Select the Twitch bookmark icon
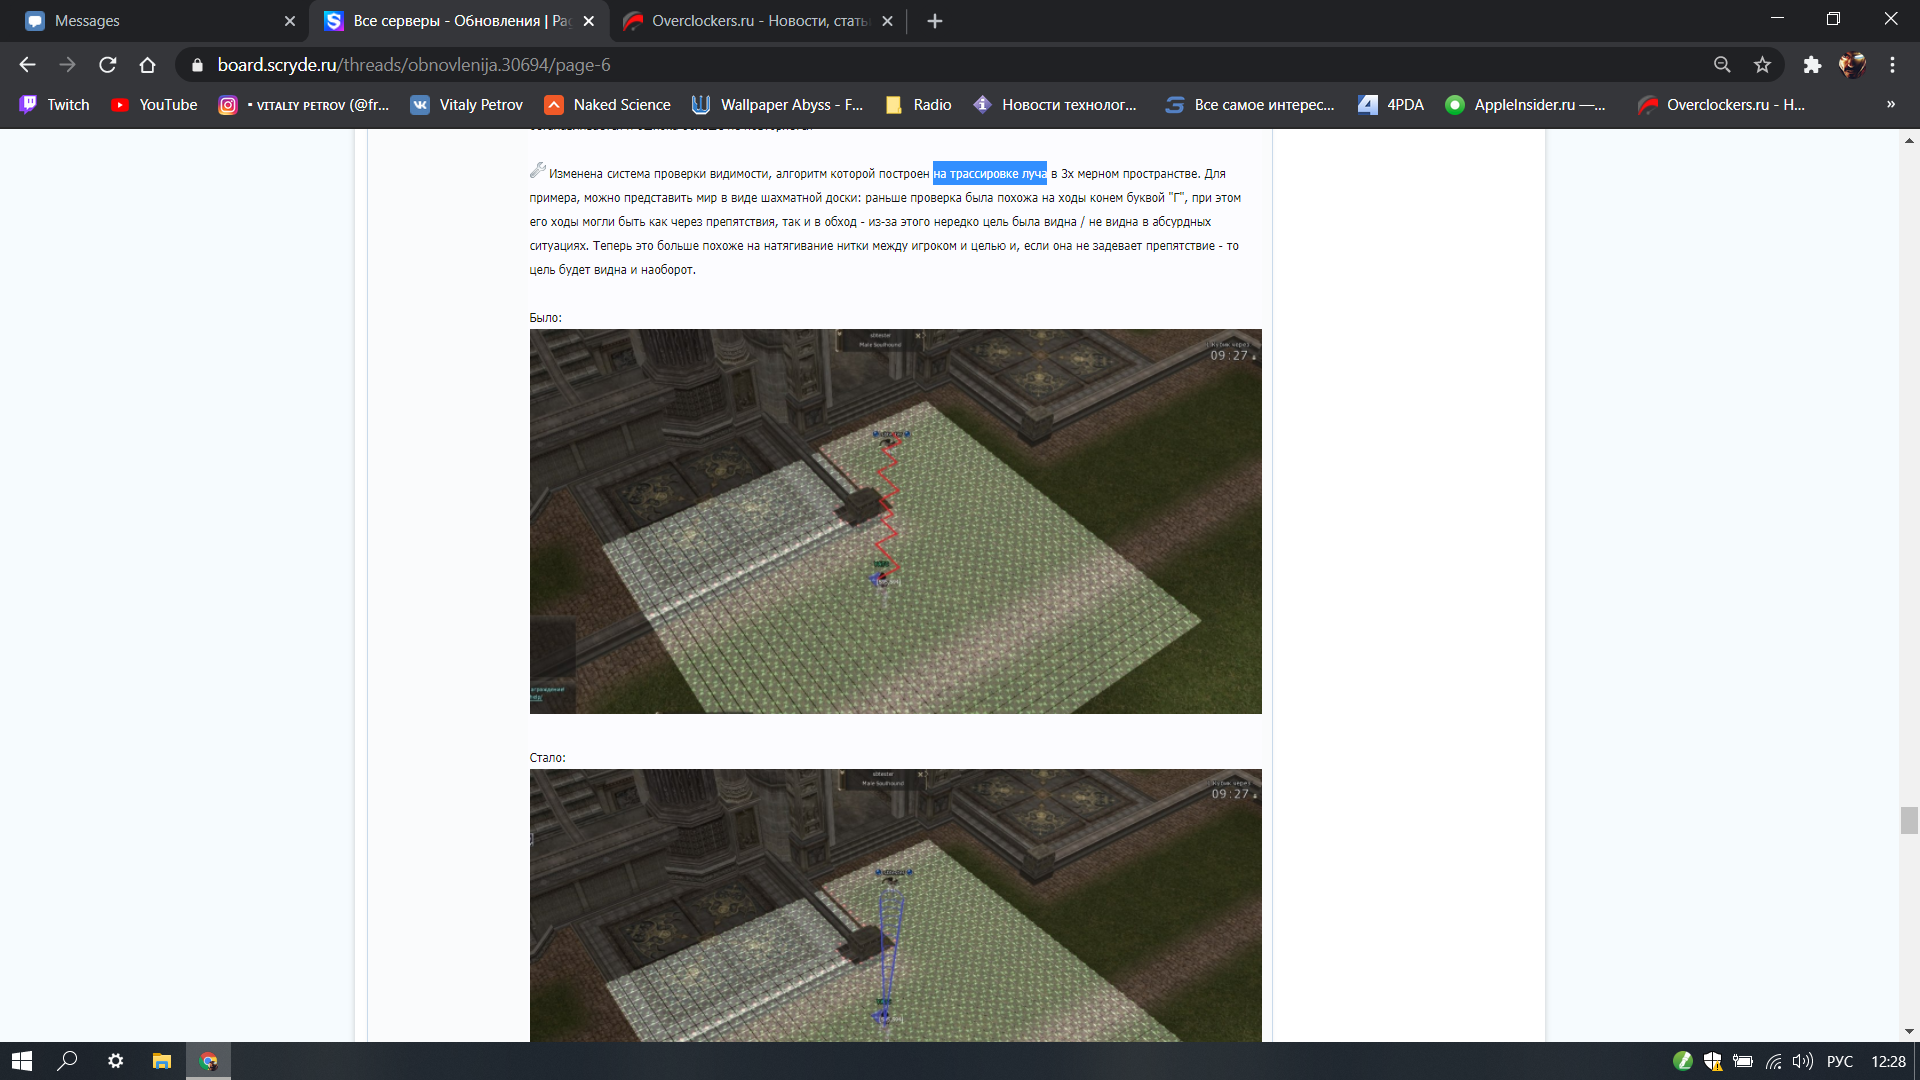 [x=29, y=104]
